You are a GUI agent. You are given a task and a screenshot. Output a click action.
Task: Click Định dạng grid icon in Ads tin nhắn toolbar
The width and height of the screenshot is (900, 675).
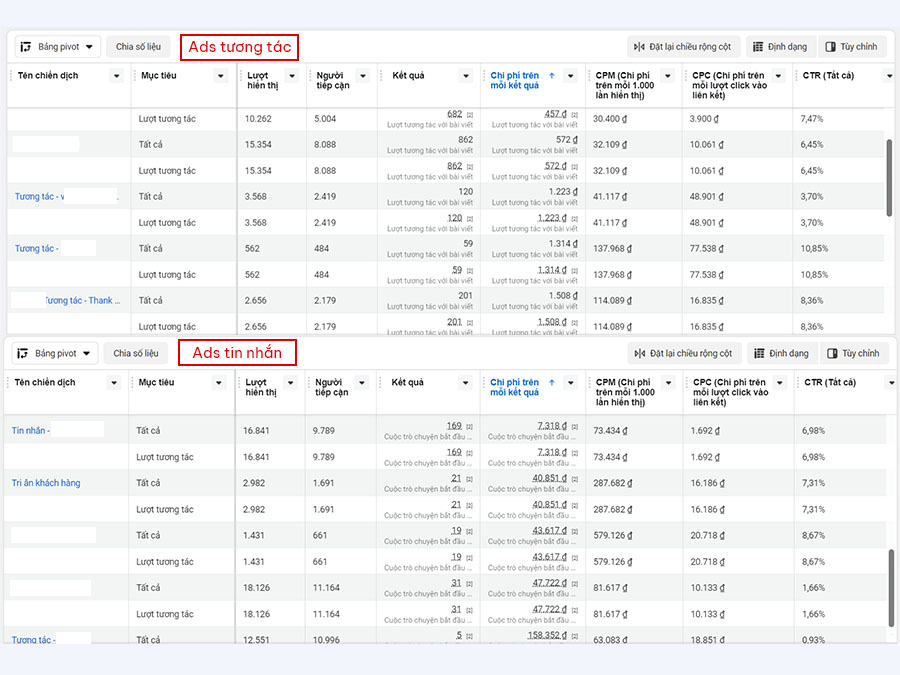tap(757, 353)
